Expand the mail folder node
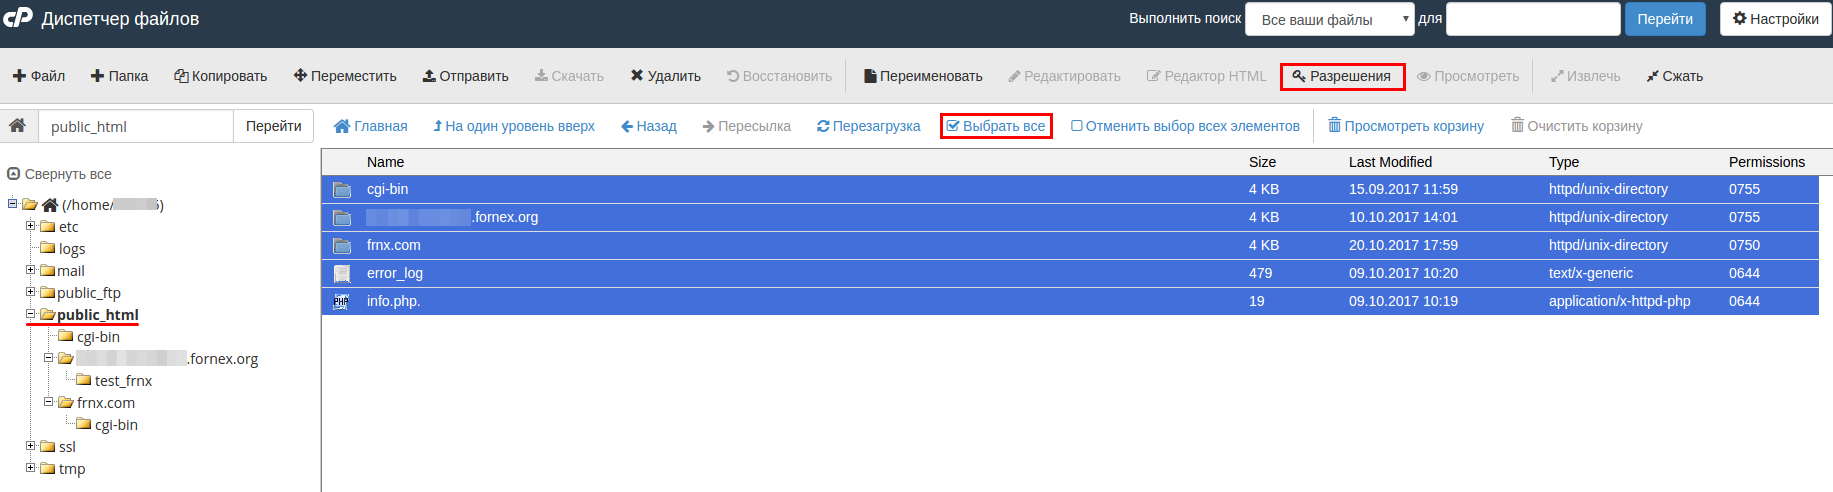Viewport: 1833px width, 492px height. (31, 269)
